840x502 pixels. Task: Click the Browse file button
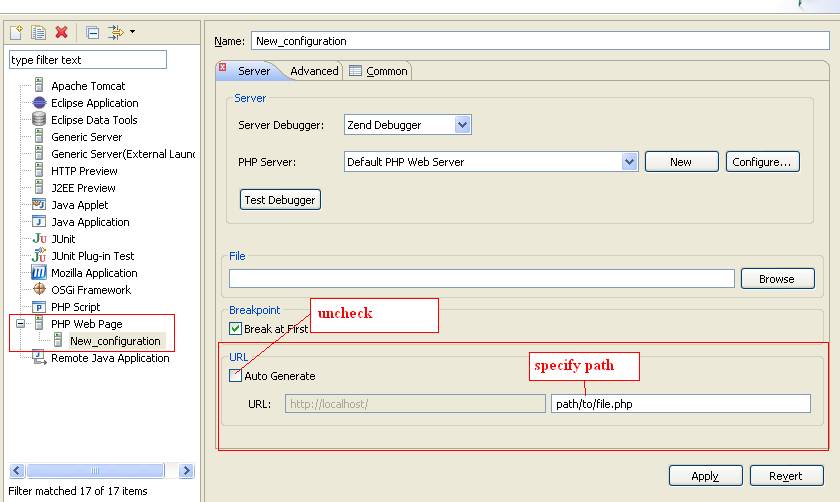click(x=777, y=279)
